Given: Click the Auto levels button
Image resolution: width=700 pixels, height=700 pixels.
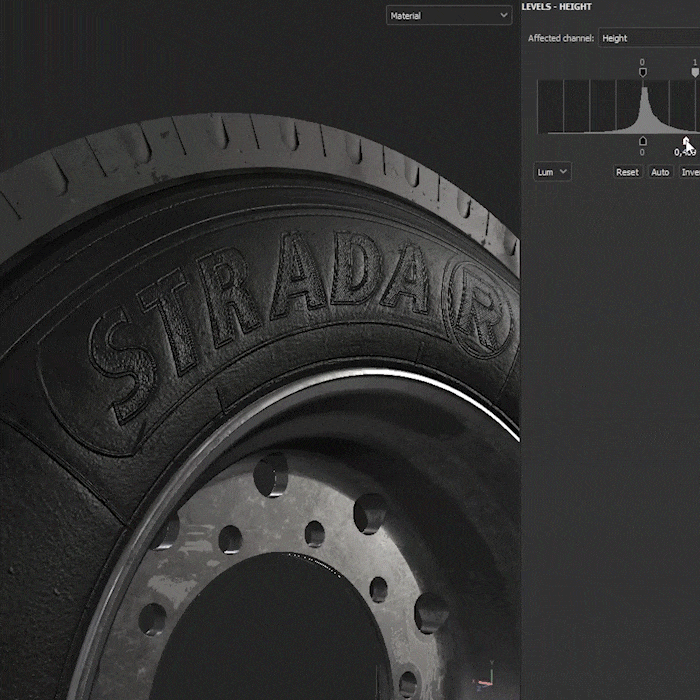Looking at the screenshot, I should (x=660, y=172).
